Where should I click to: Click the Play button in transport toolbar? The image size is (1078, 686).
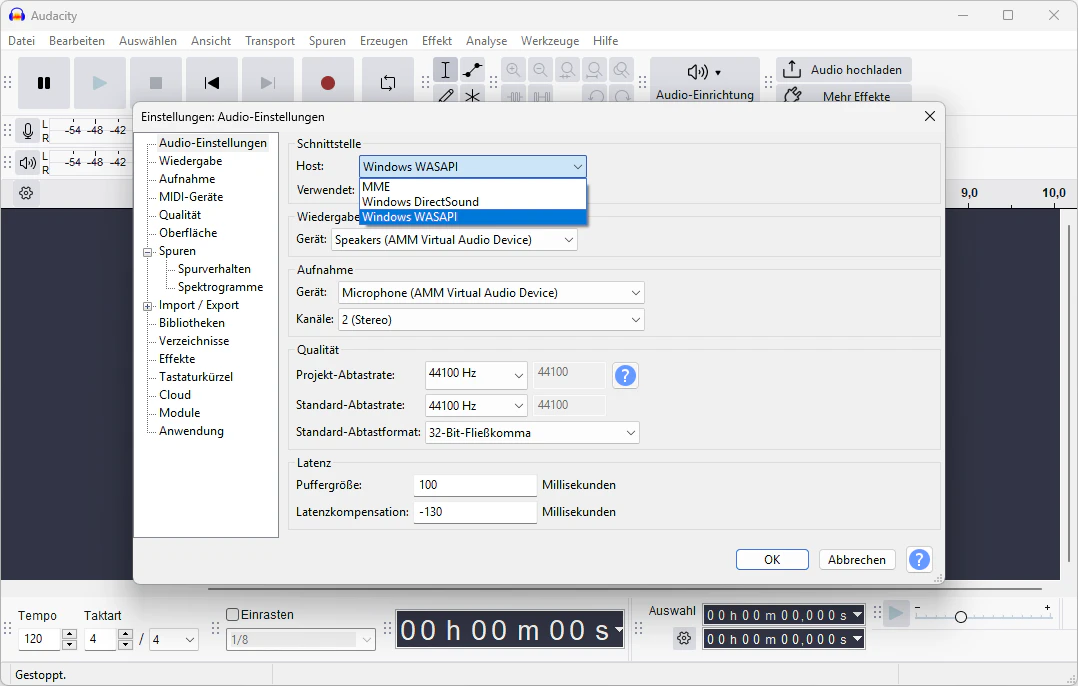[x=100, y=83]
